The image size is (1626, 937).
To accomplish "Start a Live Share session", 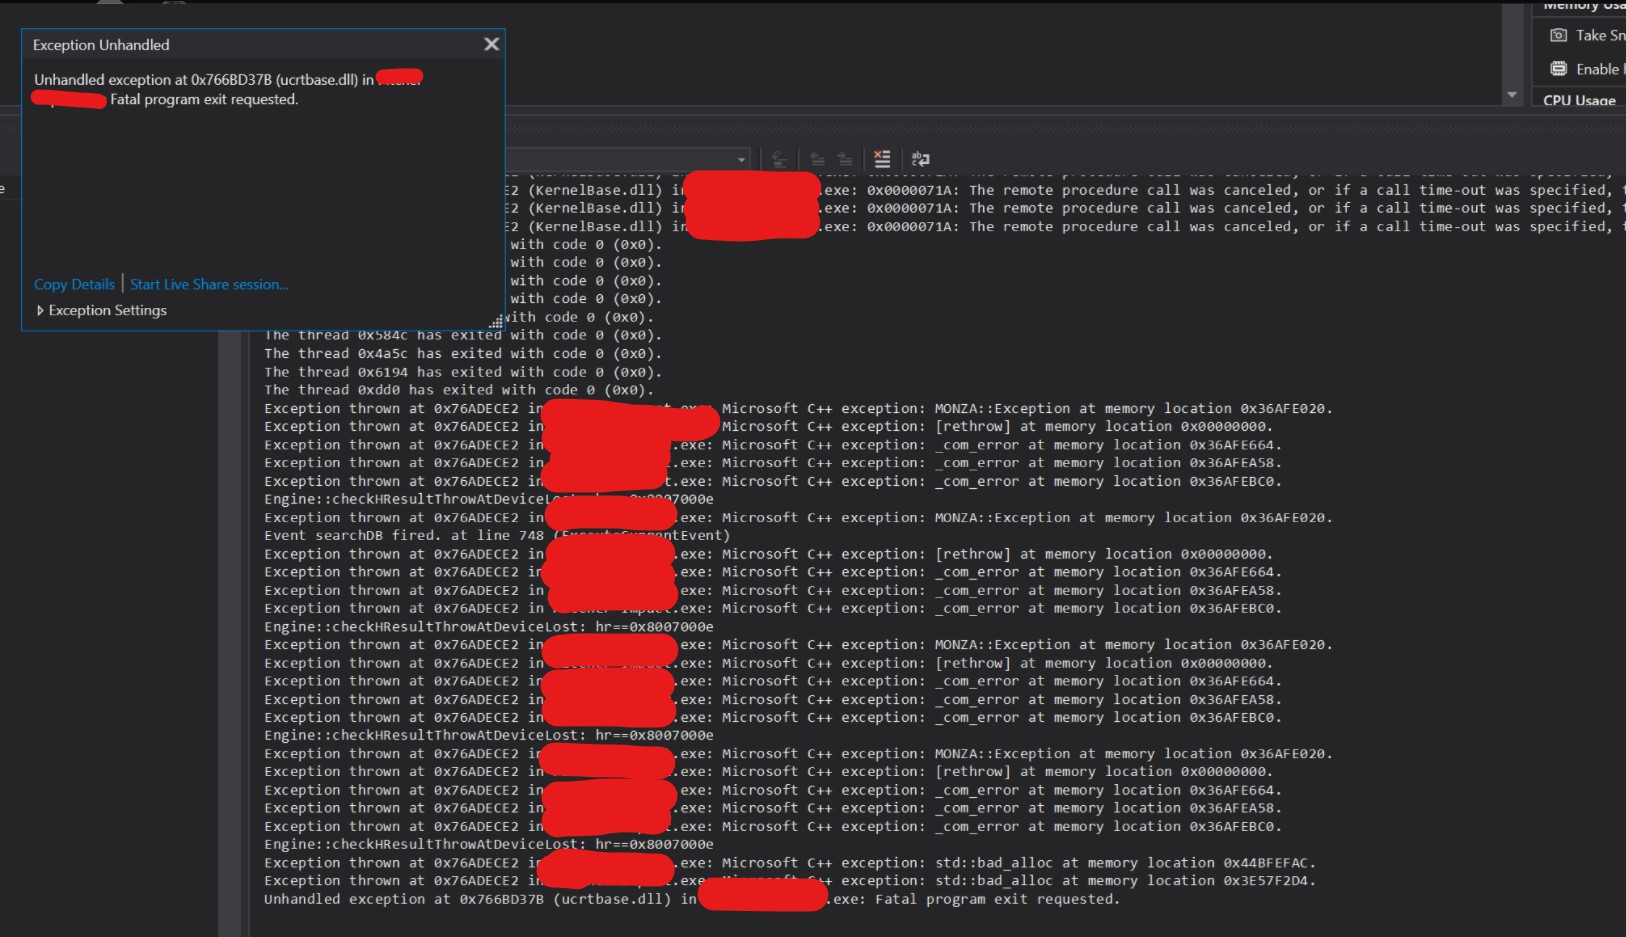I will [208, 284].
